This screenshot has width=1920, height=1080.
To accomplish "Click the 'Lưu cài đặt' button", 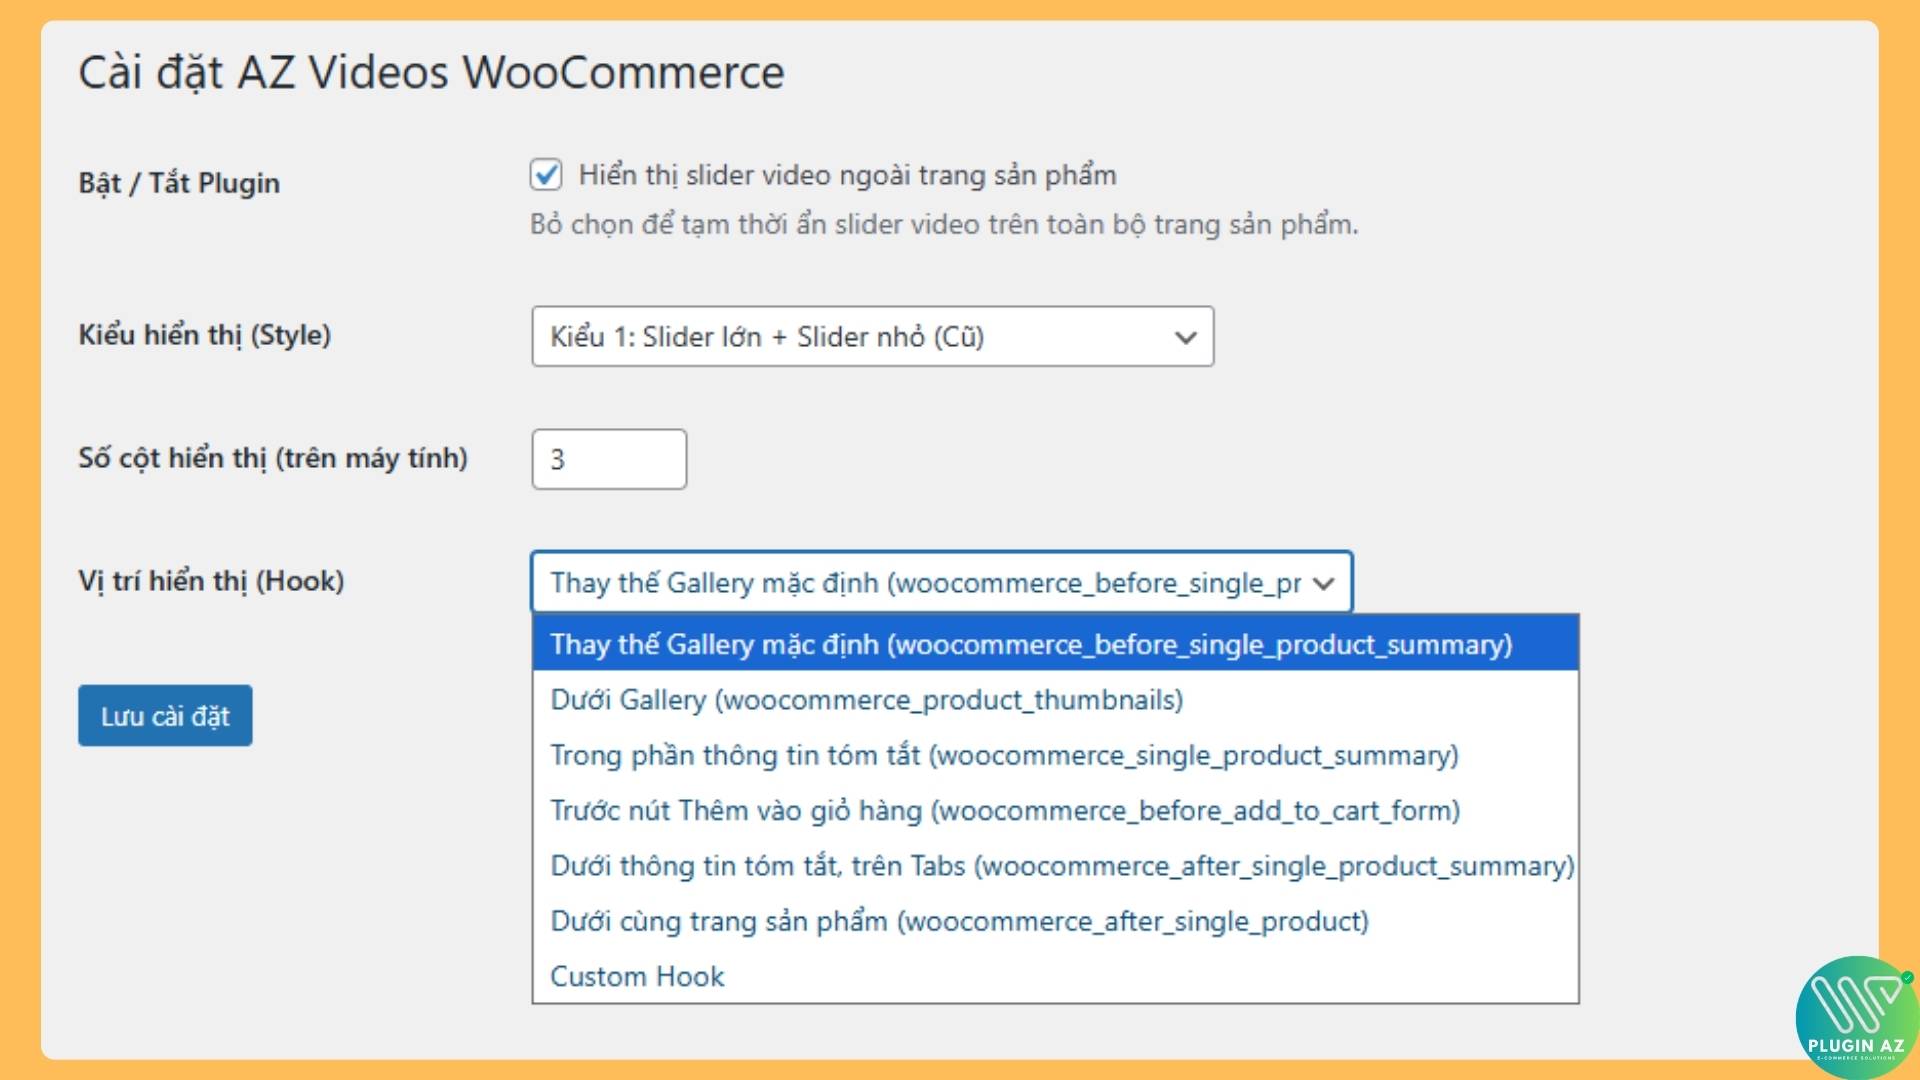I will tap(164, 715).
